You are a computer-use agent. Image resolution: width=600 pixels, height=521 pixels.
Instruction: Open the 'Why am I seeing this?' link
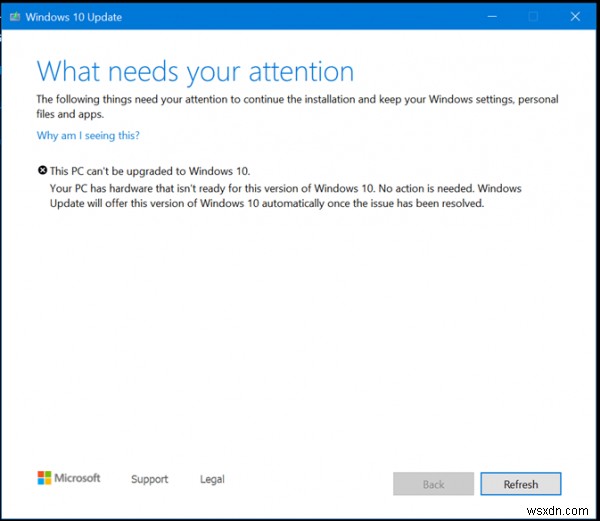tap(88, 135)
